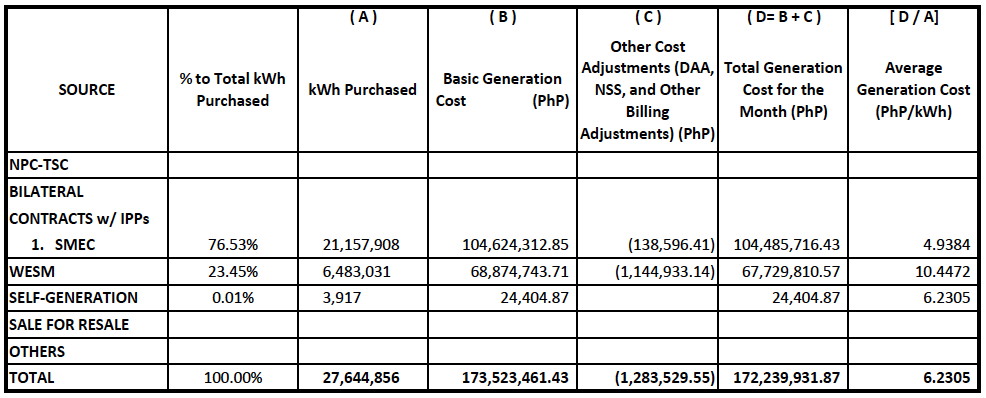Screen dimensions: 986x398
Task: Select the SALE FOR RESALE row label
Action: tap(69, 324)
